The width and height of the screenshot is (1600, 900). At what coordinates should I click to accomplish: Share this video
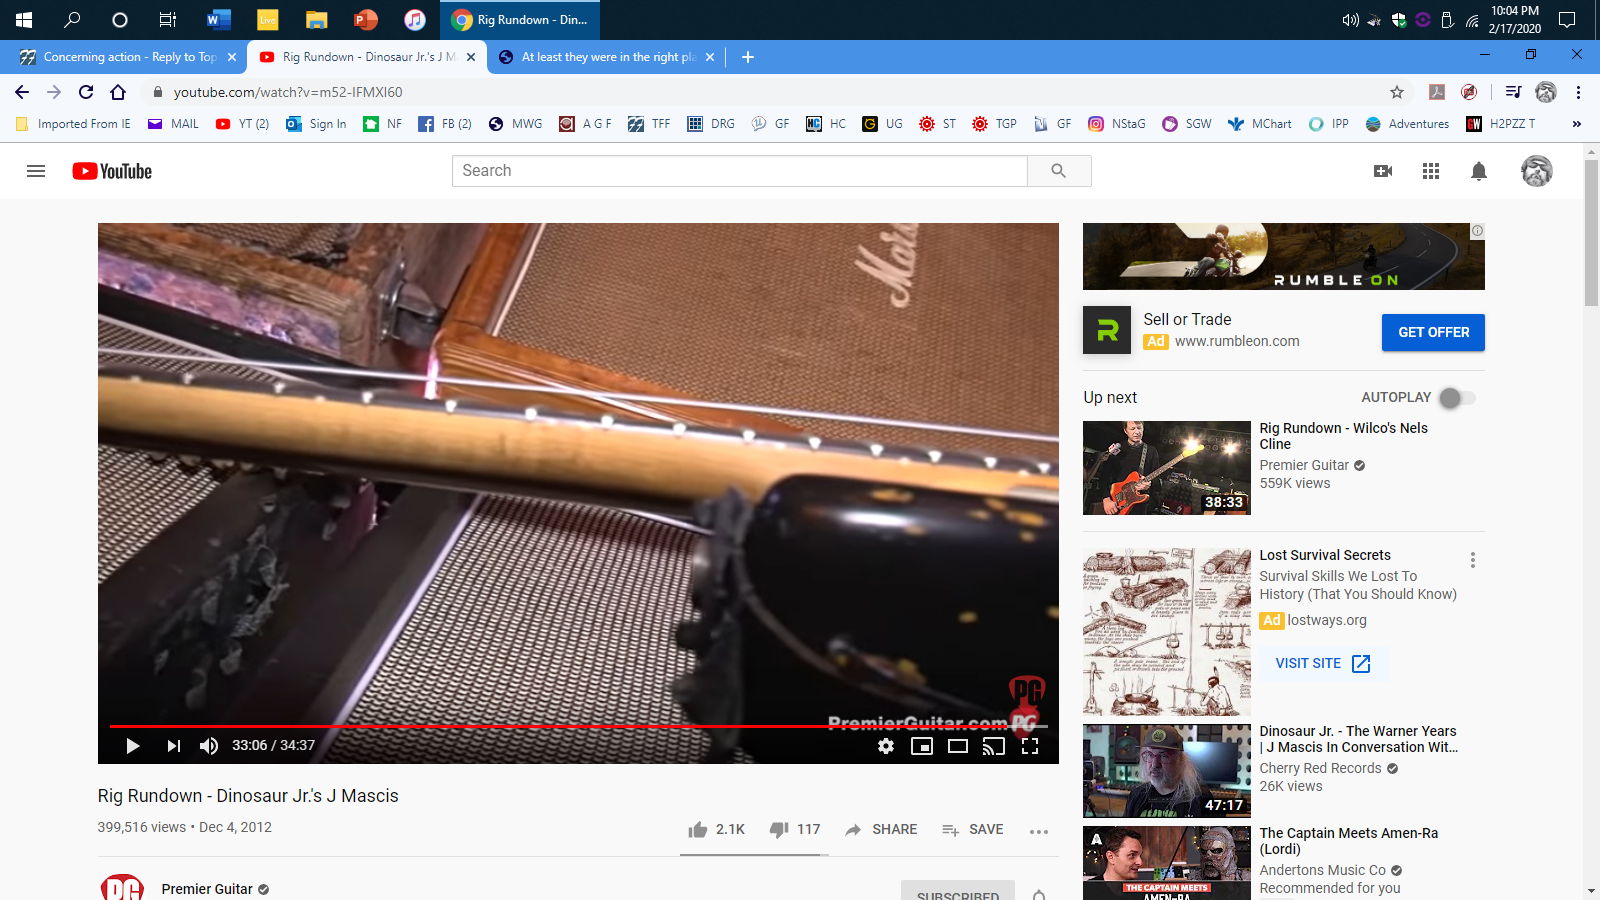pos(881,830)
